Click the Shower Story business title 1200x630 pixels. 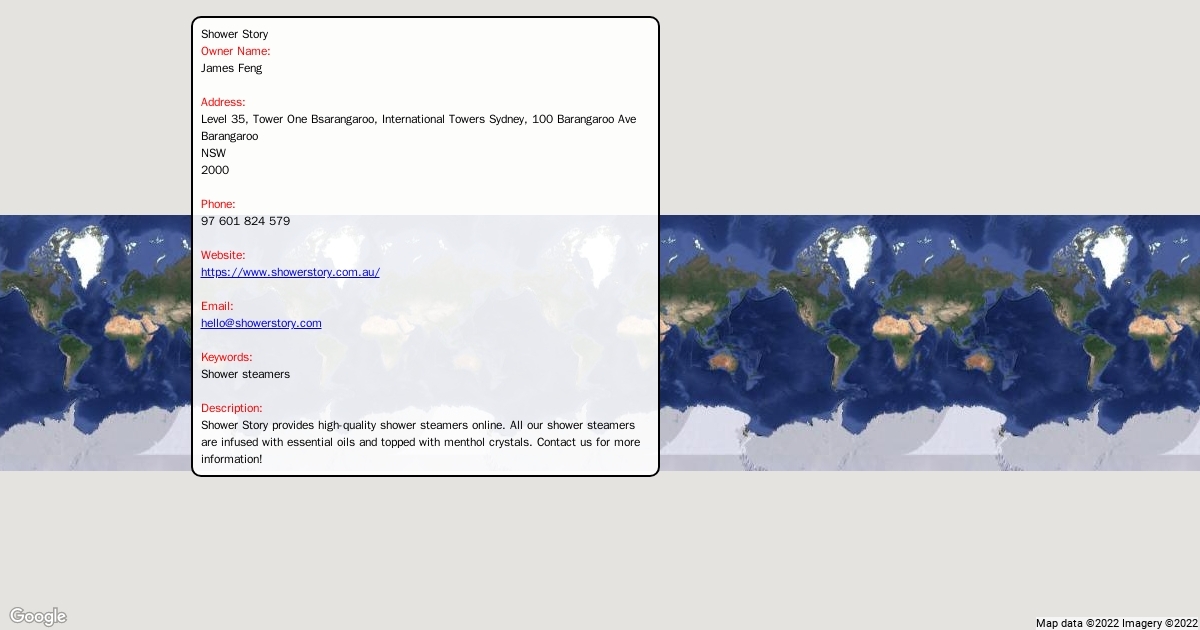(x=234, y=34)
